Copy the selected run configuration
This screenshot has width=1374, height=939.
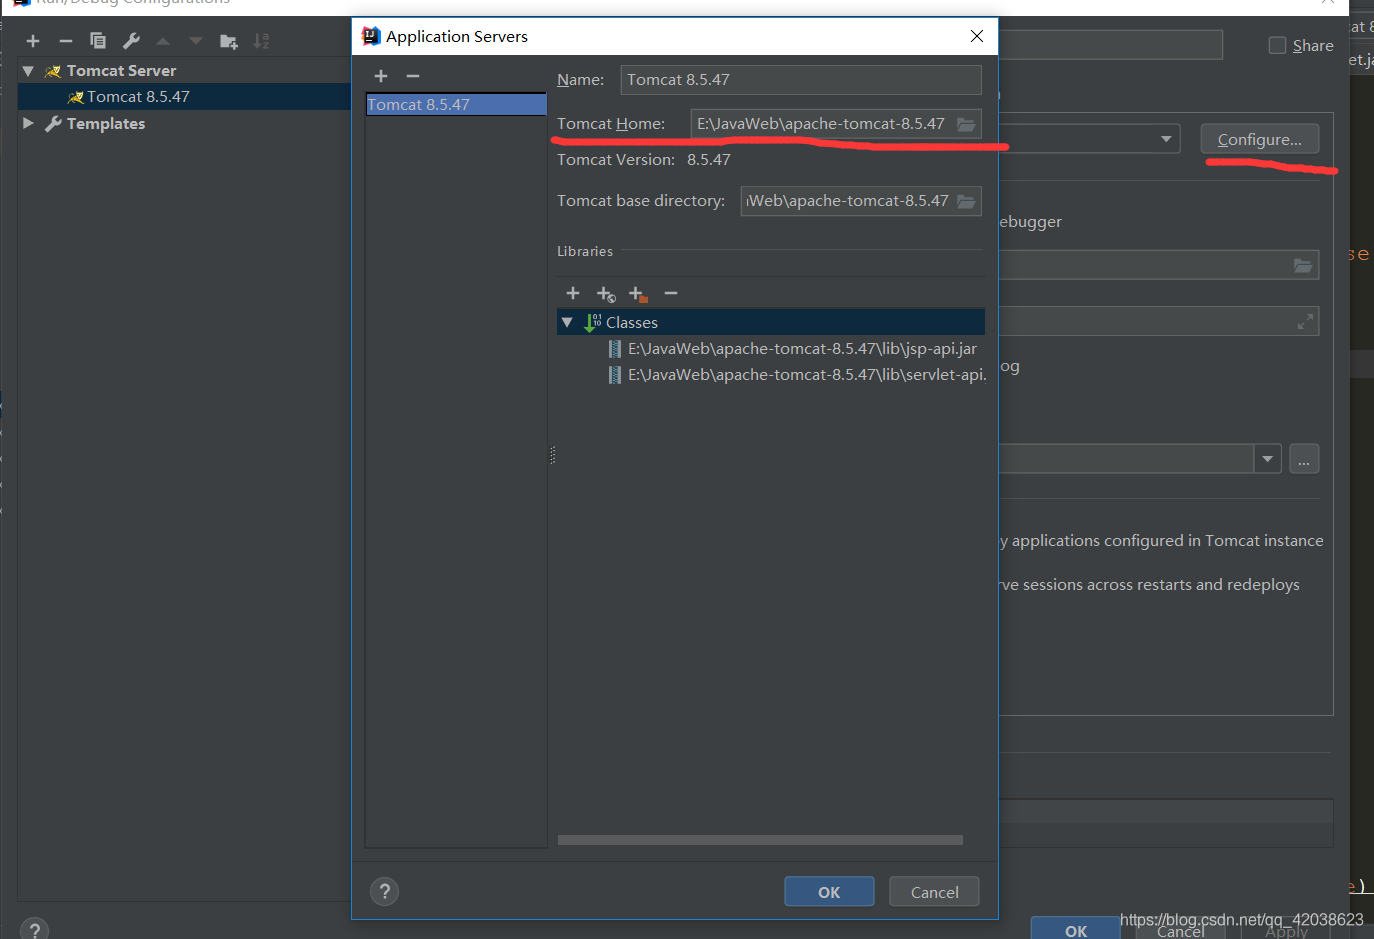(x=98, y=41)
